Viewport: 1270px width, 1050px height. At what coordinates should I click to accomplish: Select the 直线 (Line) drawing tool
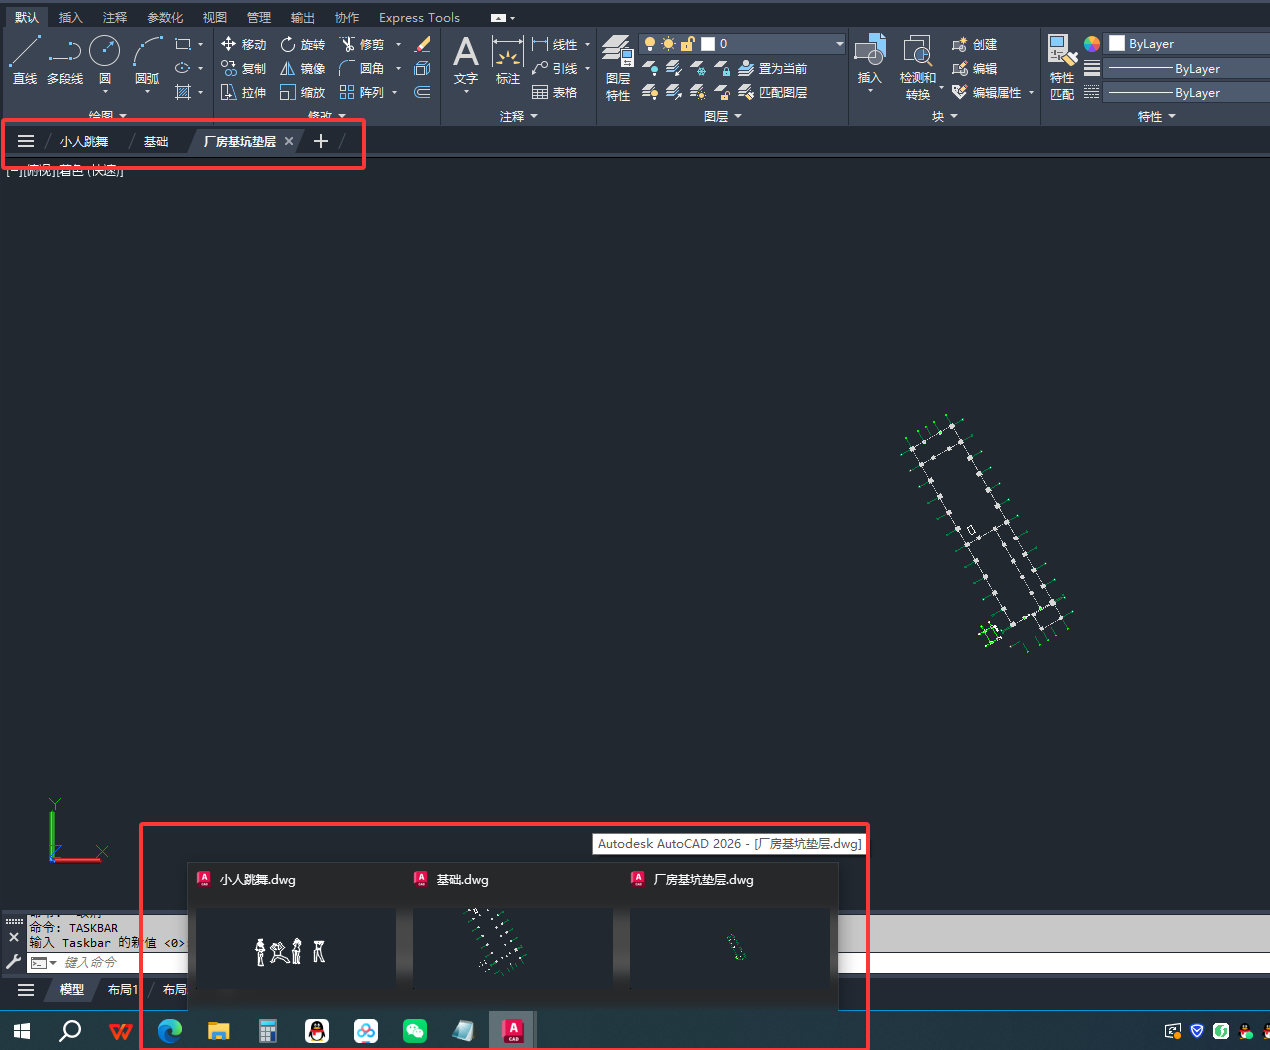coord(25,60)
